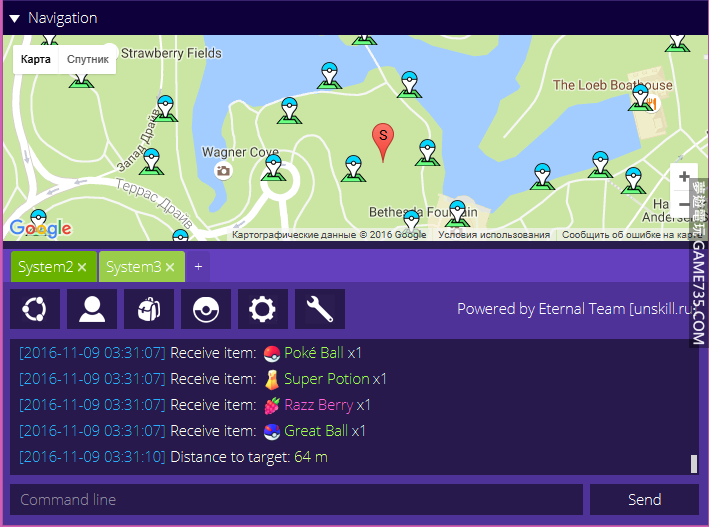Open the player profile icon button
The width and height of the screenshot is (709, 527).
(x=92, y=309)
